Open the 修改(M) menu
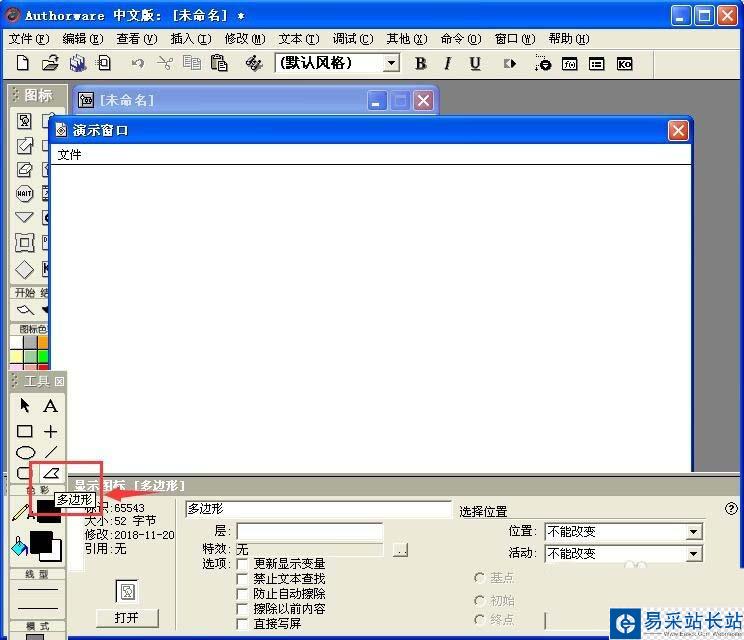This screenshot has width=744, height=640. pos(245,39)
